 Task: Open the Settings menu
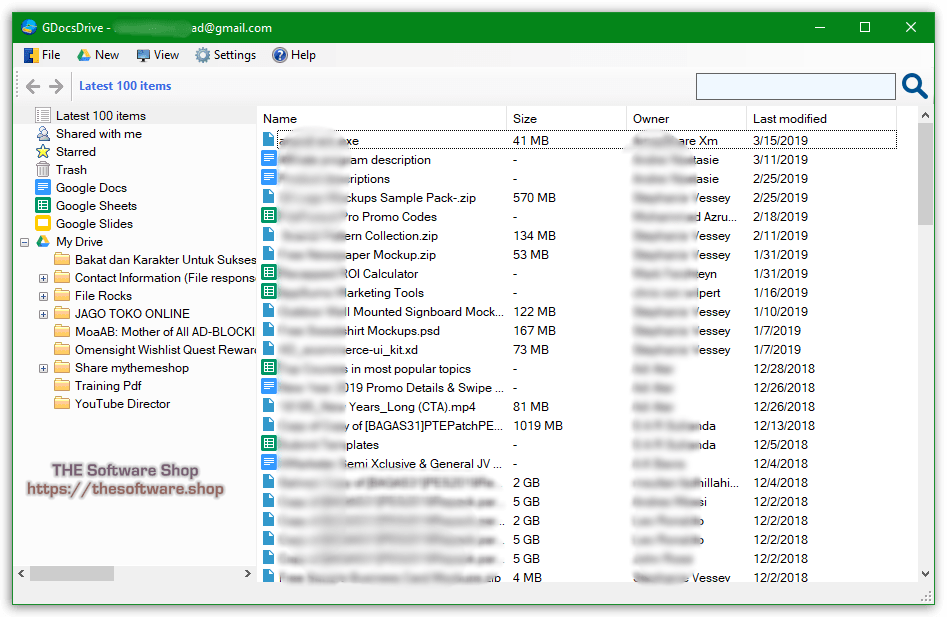tap(225, 55)
